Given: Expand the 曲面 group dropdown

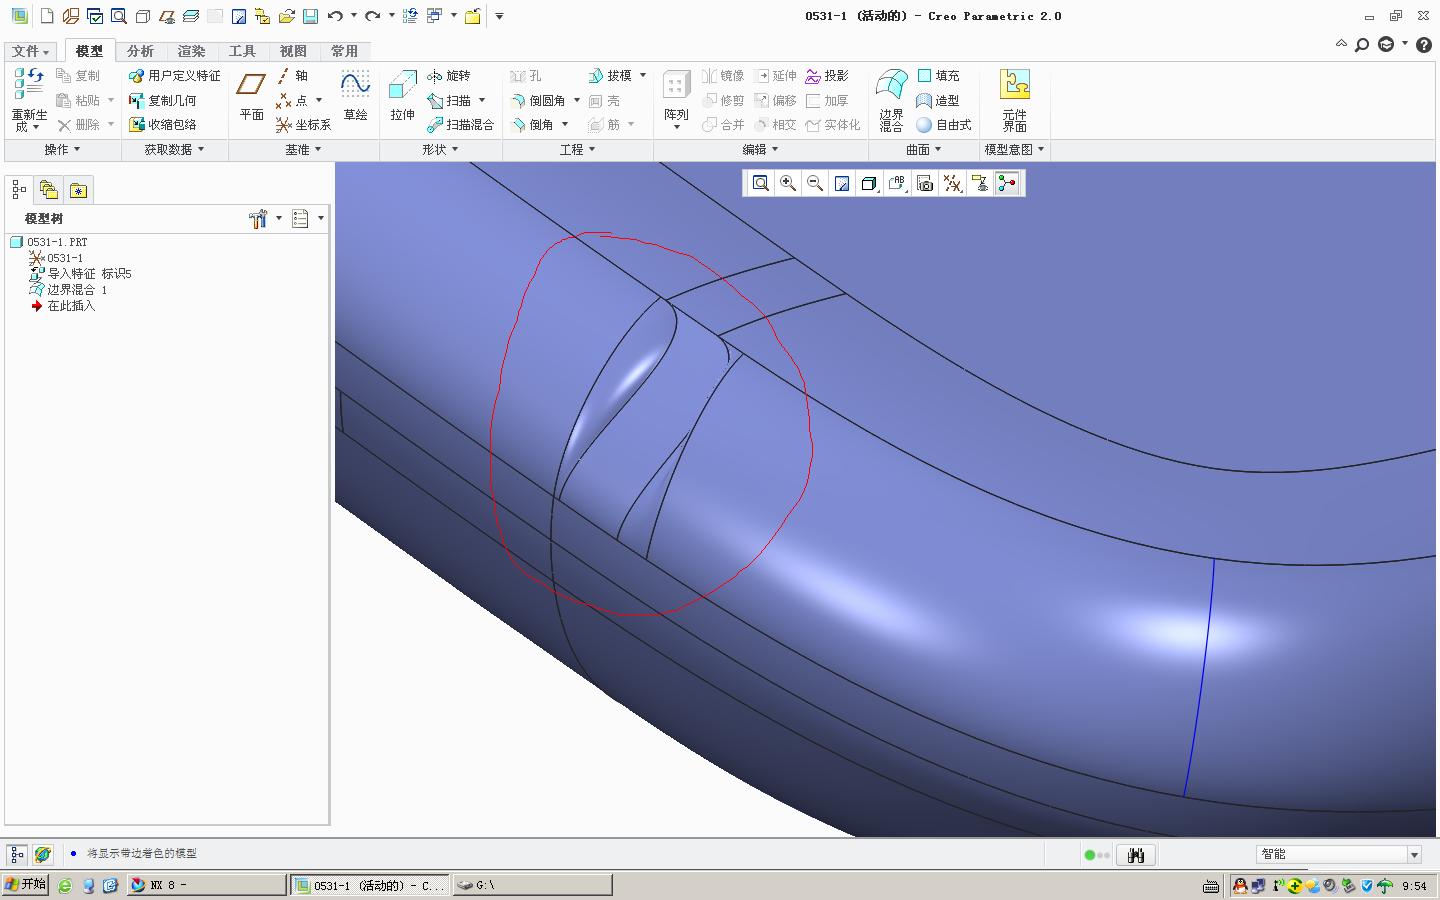Looking at the screenshot, I should tap(923, 150).
